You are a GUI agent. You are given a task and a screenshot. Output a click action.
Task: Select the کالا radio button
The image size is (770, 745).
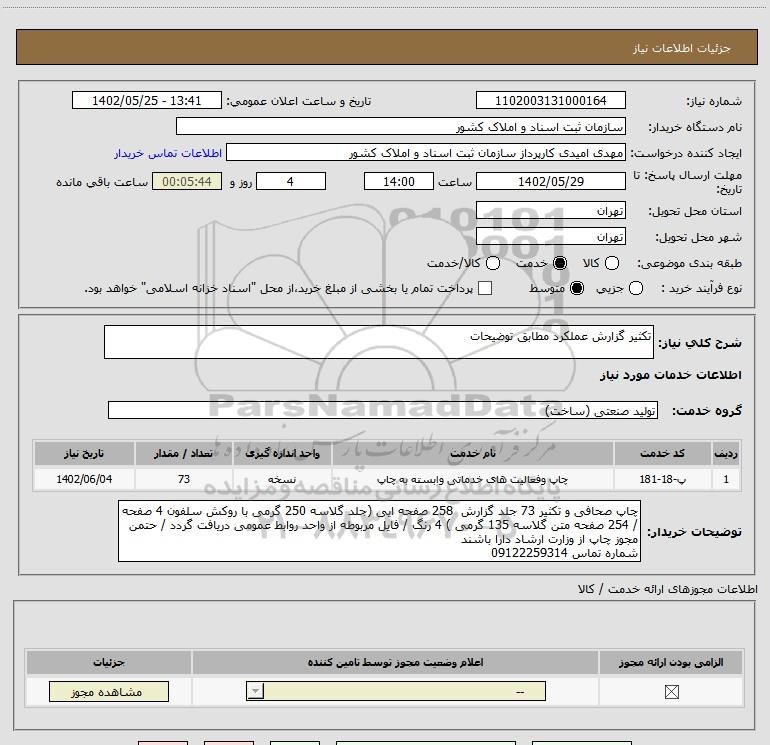pos(612,263)
